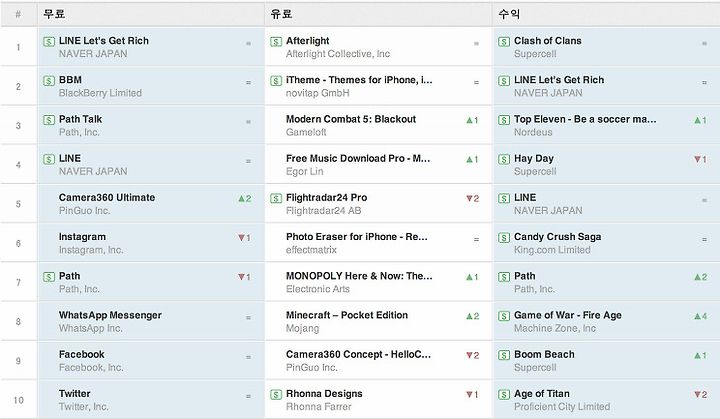This screenshot has height=419, width=720.
Task: Open WhatsApp Messenger app link
Action: pyautogui.click(x=110, y=315)
